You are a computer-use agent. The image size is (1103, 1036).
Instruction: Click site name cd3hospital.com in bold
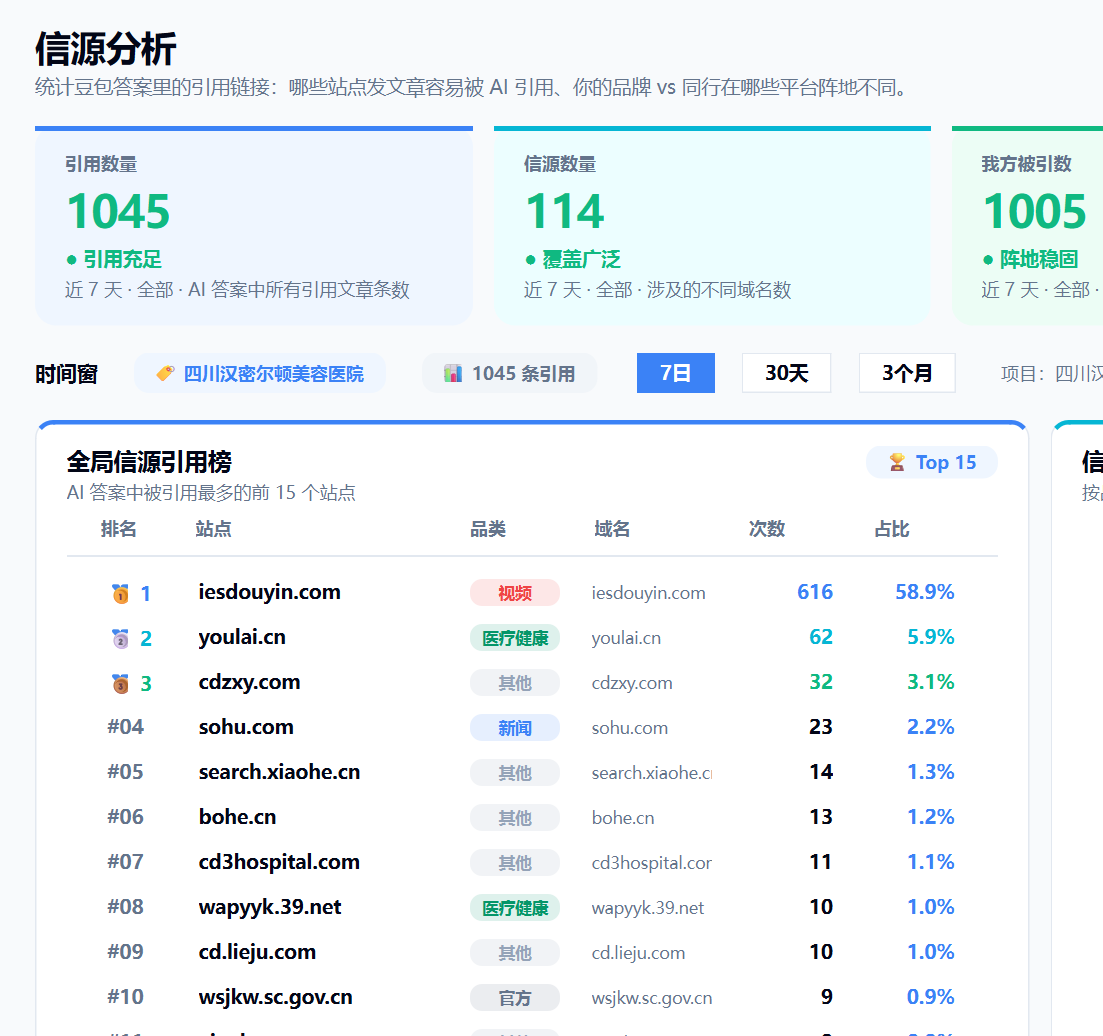click(x=279, y=862)
